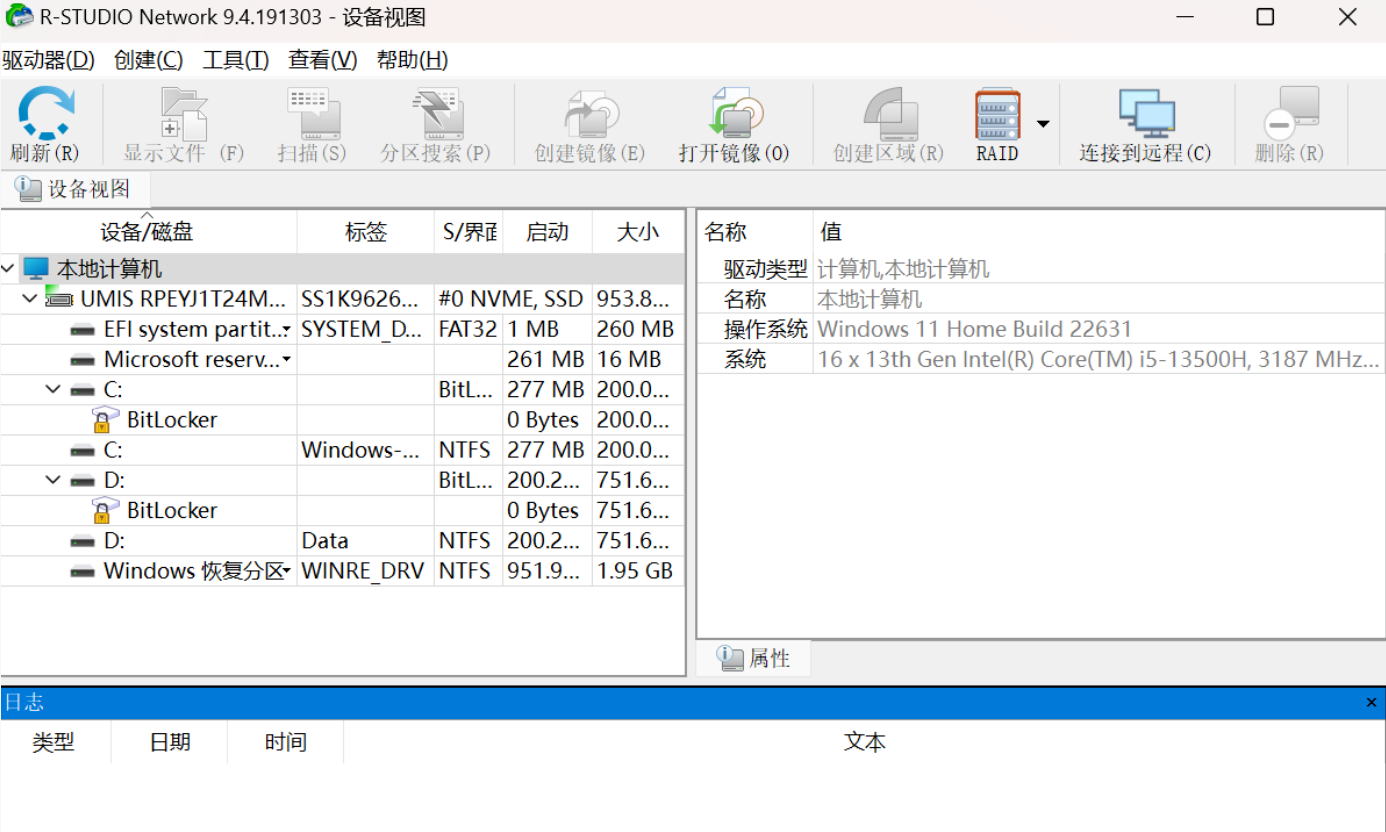The image size is (1386, 832).
Task: Collapse the 本地计算机 tree node
Action: click(x=9, y=269)
